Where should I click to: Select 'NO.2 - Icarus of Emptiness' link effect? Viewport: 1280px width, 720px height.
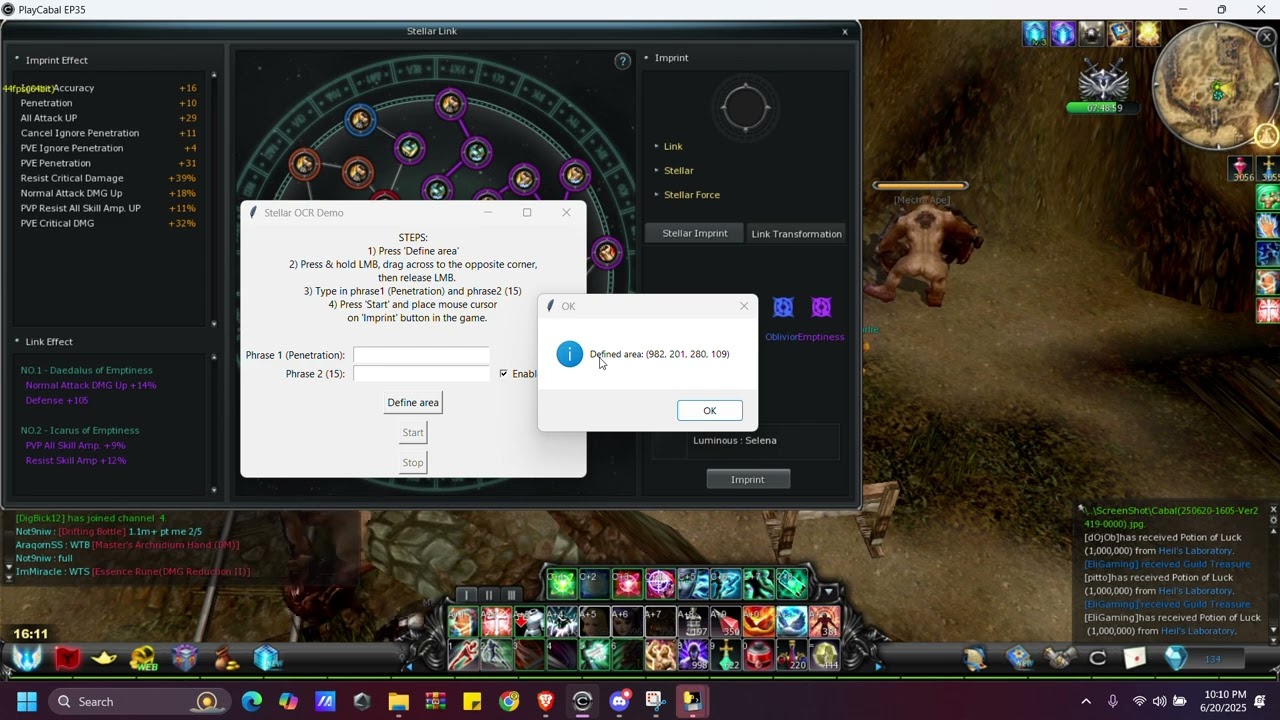(x=80, y=431)
